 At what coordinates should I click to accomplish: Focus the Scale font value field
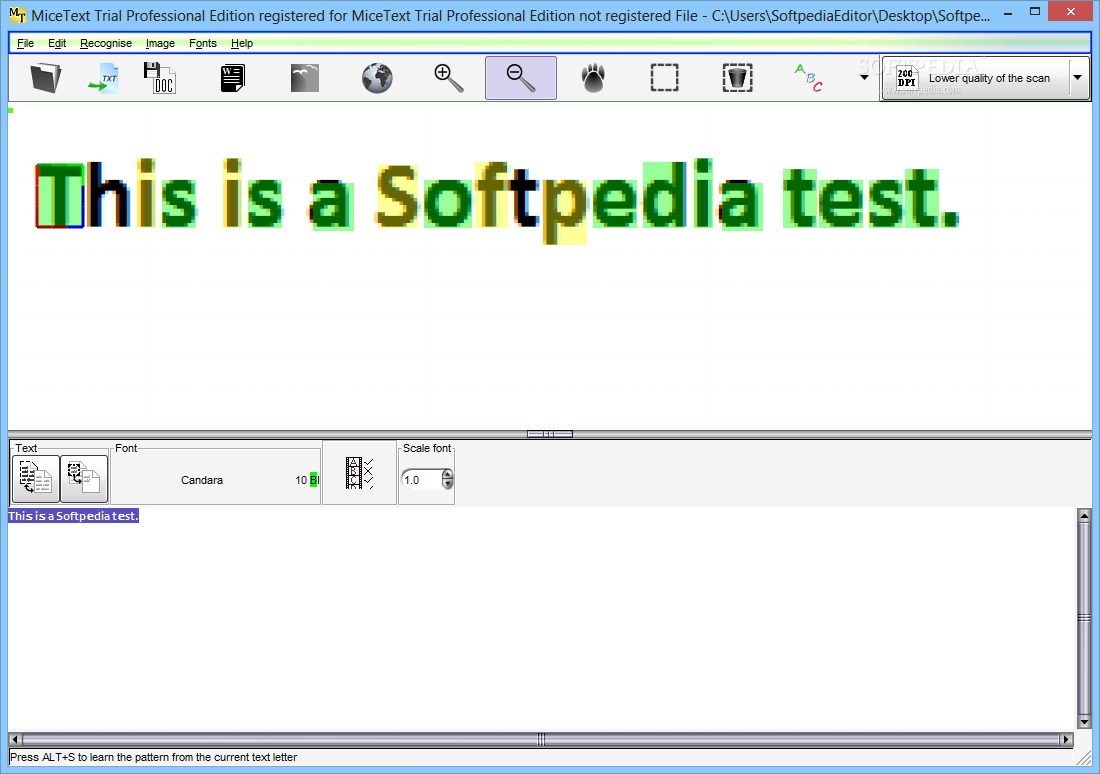tap(422, 480)
